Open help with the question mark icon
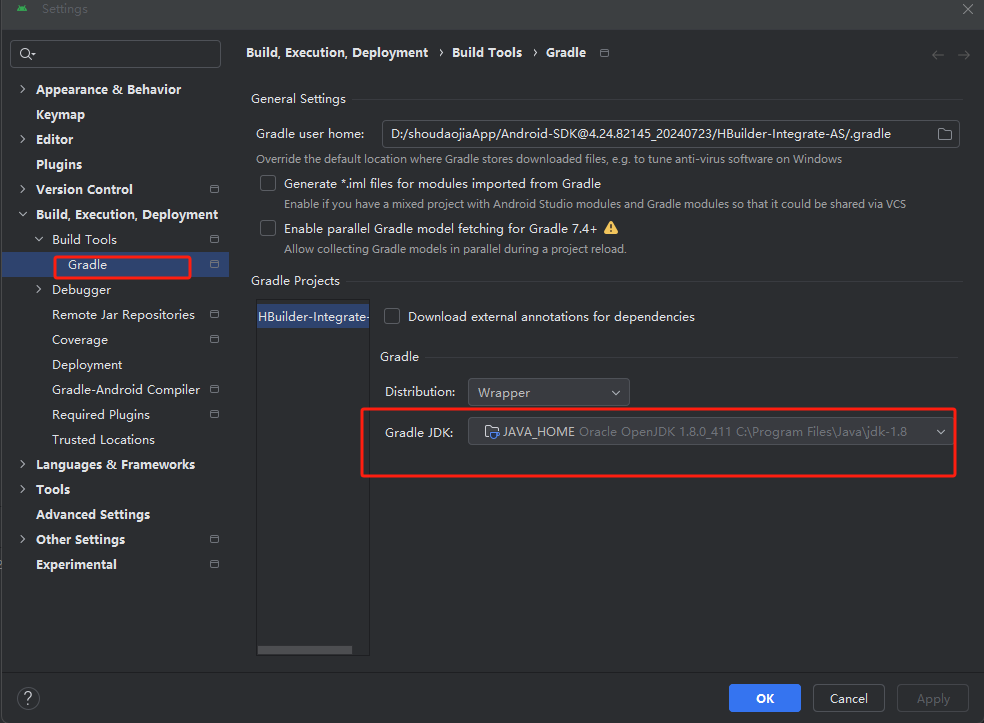The image size is (984, 723). (28, 698)
